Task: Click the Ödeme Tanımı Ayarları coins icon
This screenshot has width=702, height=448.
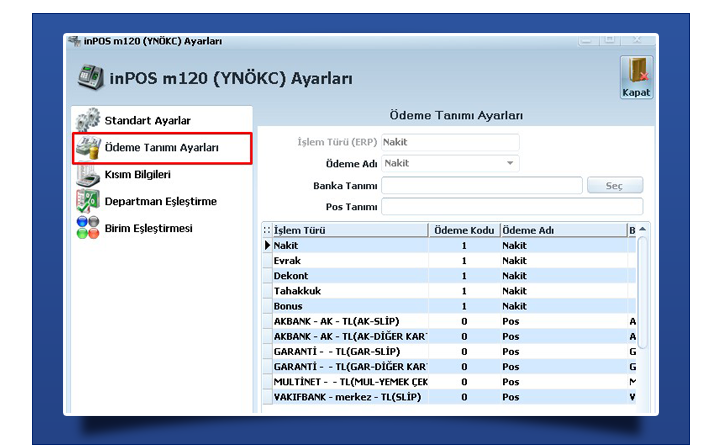Action: point(87,148)
